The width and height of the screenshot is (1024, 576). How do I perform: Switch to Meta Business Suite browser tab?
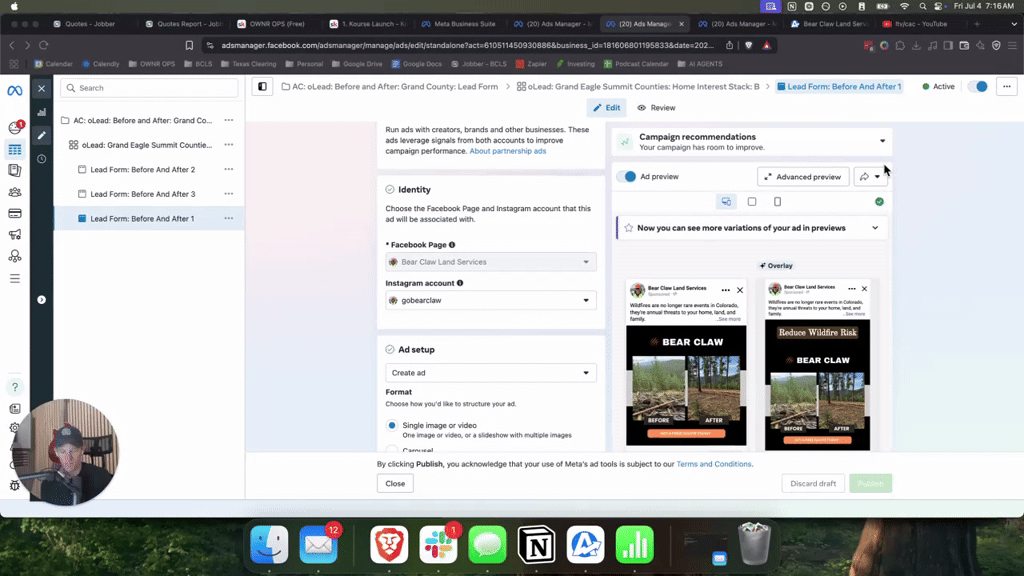point(458,24)
